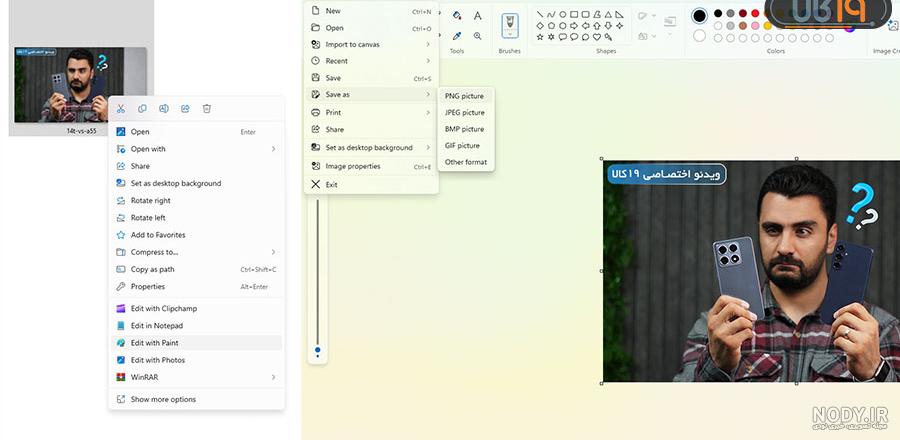Click Save in the File menu
This screenshot has height=440, width=900.
(x=371, y=78)
